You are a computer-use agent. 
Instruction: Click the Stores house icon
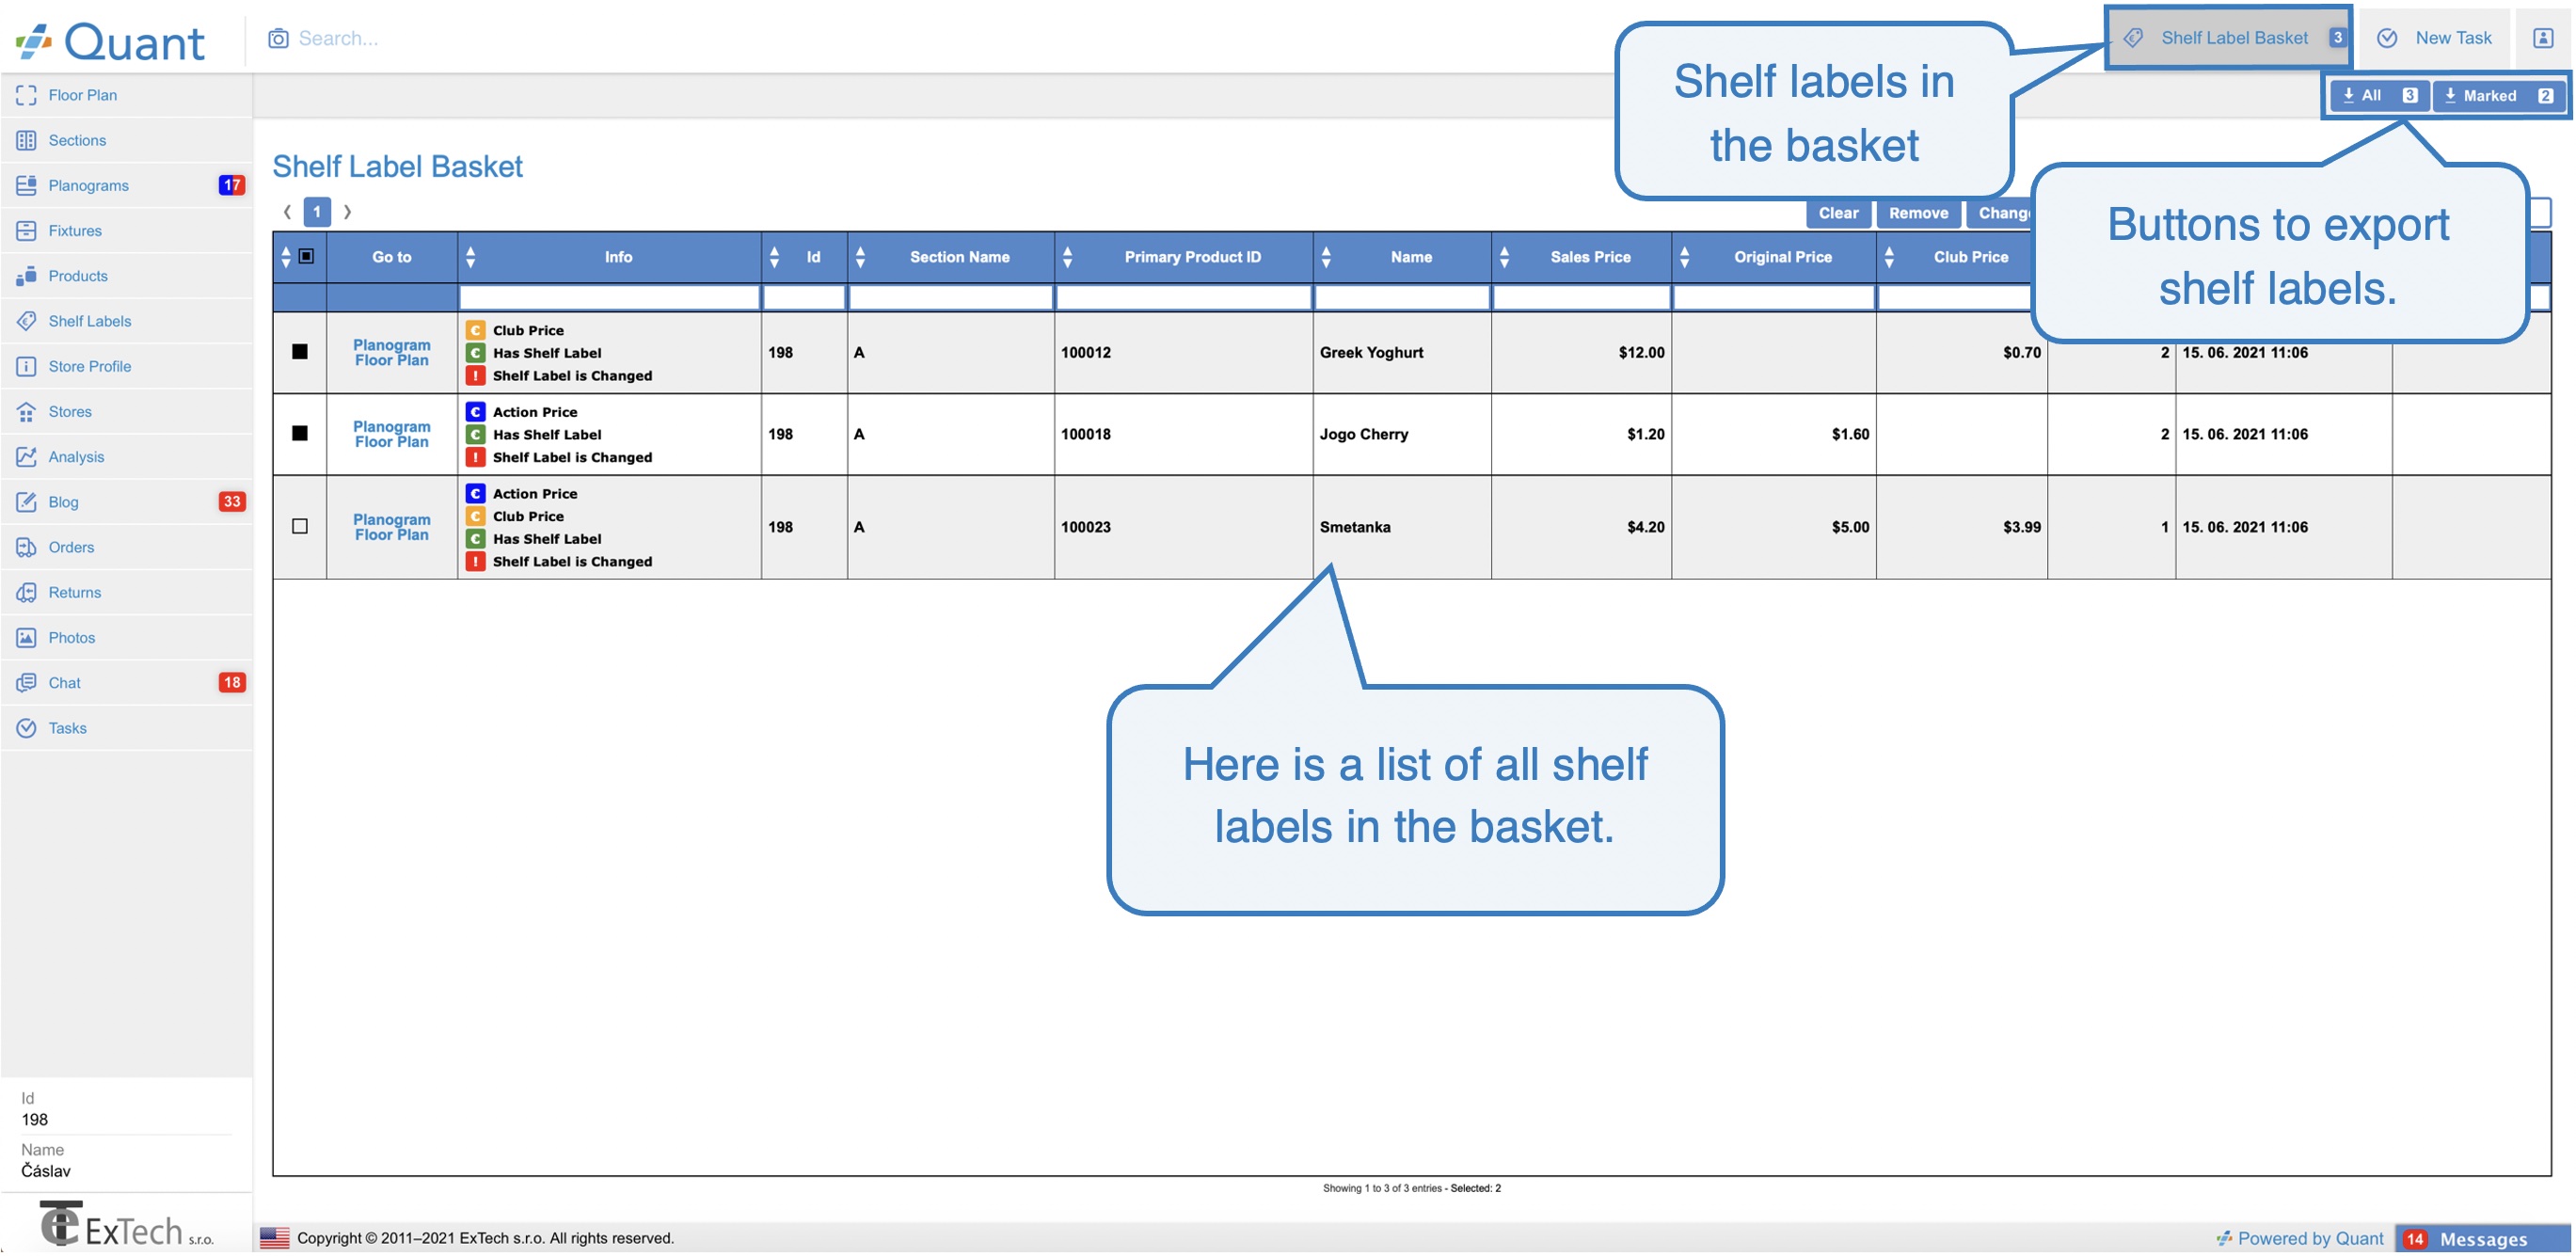coord(26,411)
